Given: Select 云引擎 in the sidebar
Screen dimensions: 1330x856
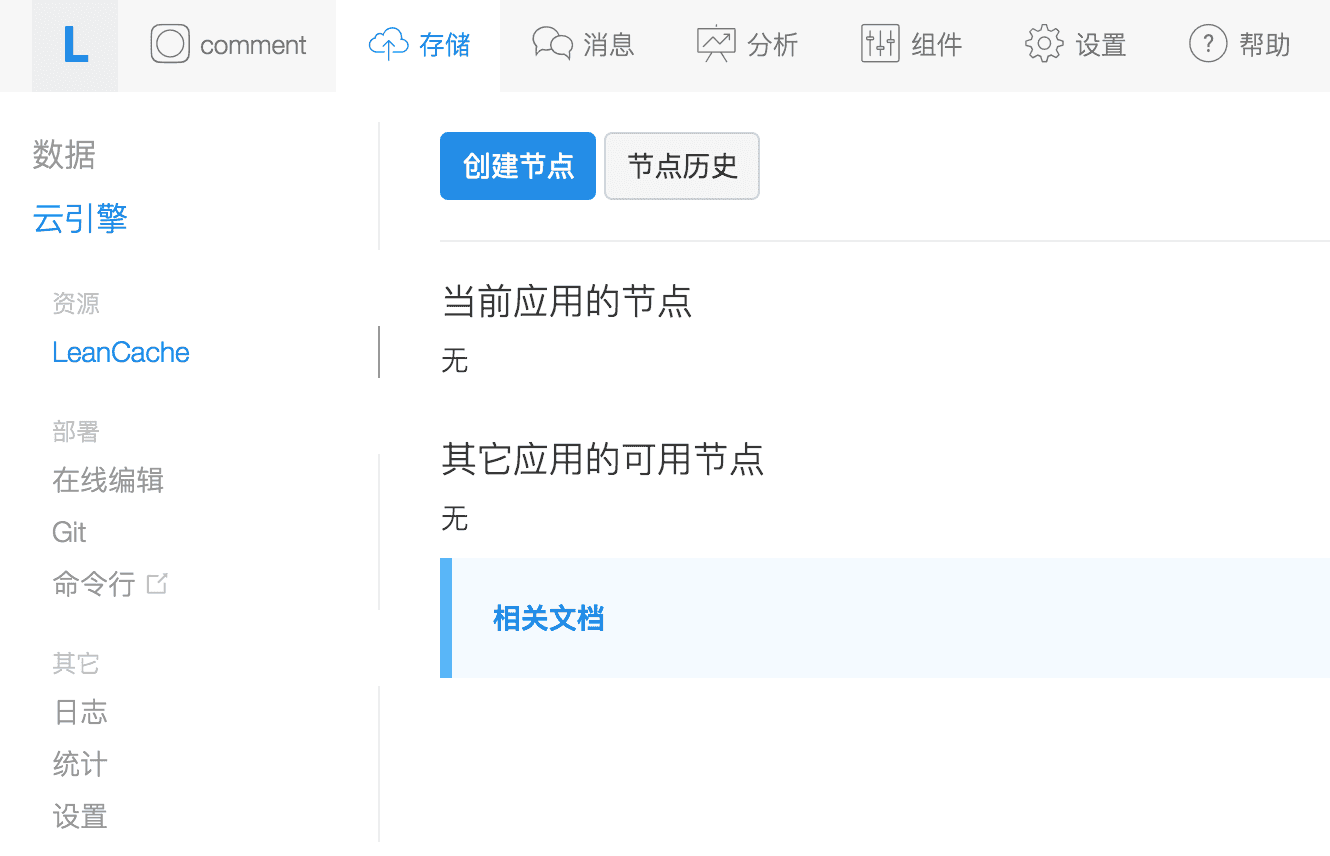Looking at the screenshot, I should pos(80,219).
